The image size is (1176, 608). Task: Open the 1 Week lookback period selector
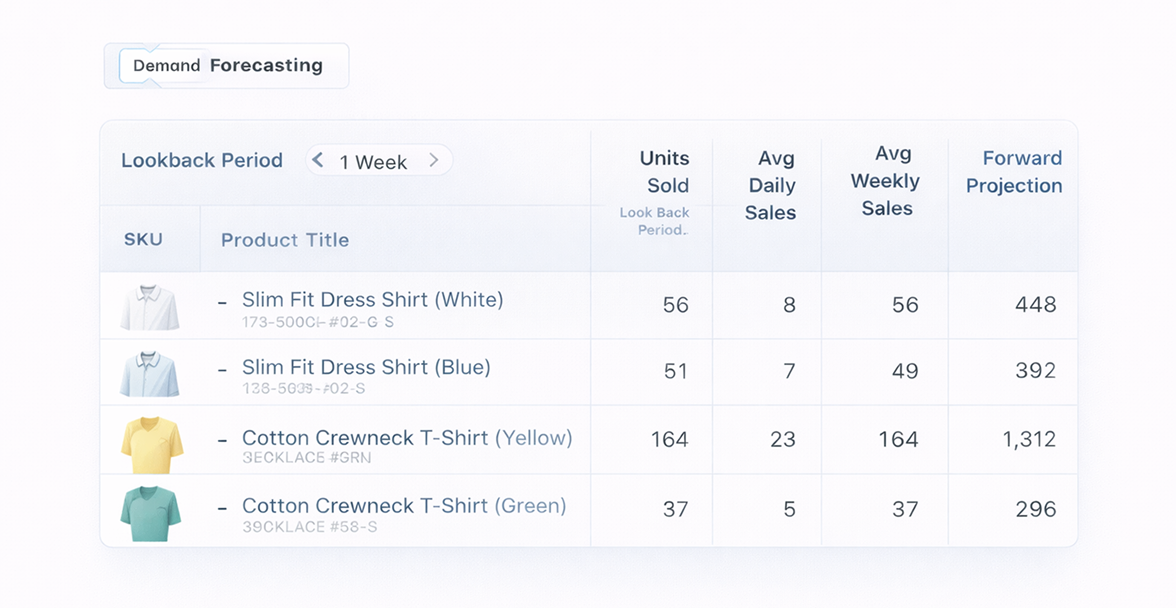click(373, 161)
